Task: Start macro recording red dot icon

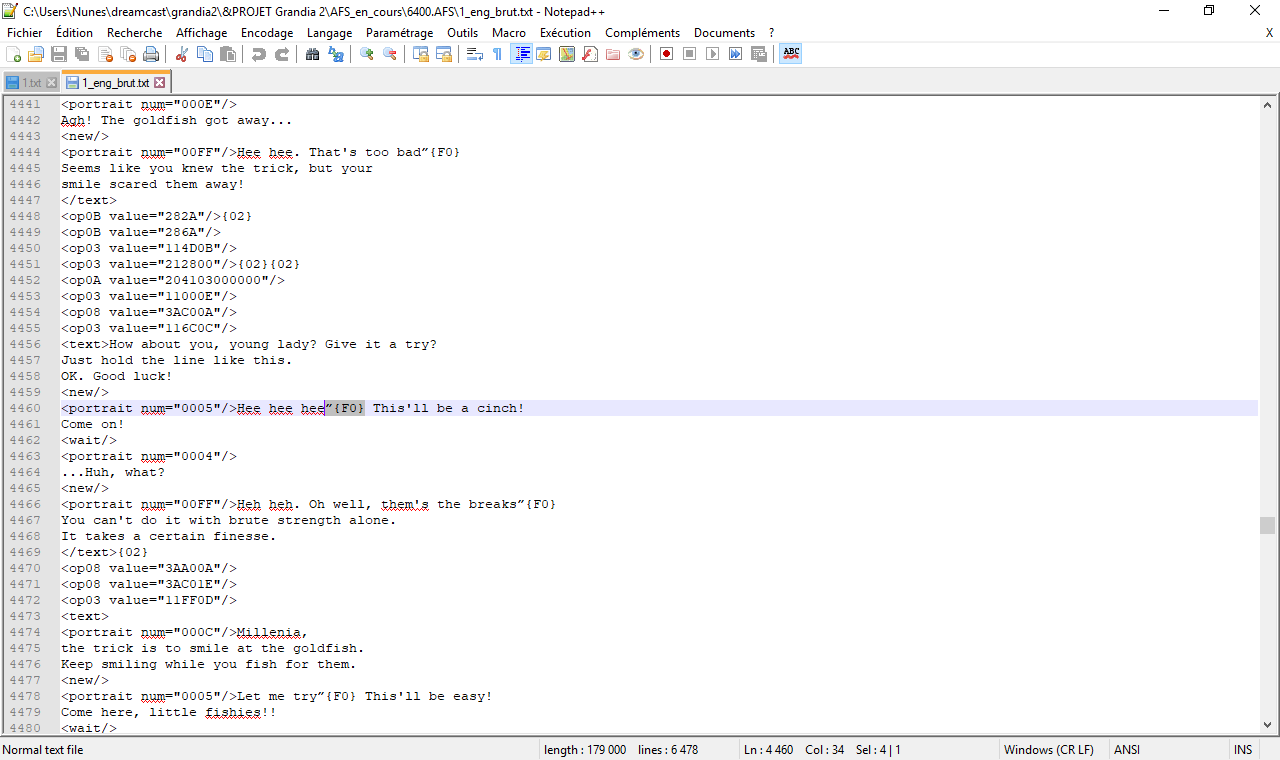Action: coord(667,54)
